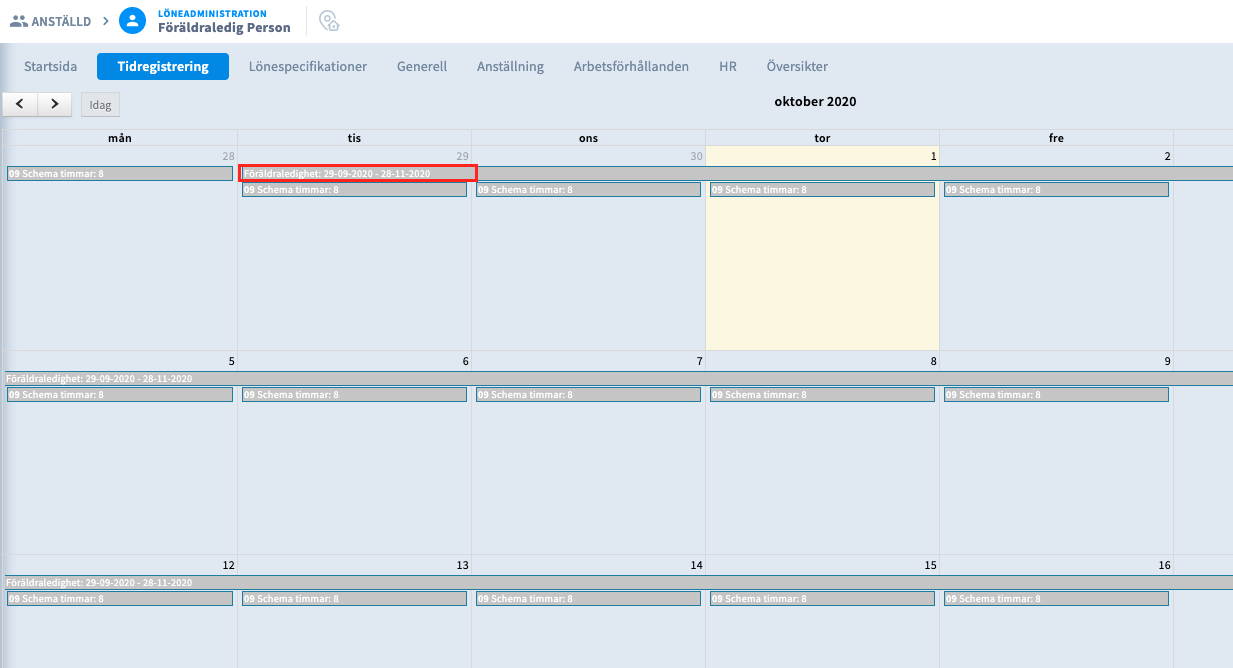Click the tor column header
This screenshot has height=668, width=1233.
click(822, 138)
